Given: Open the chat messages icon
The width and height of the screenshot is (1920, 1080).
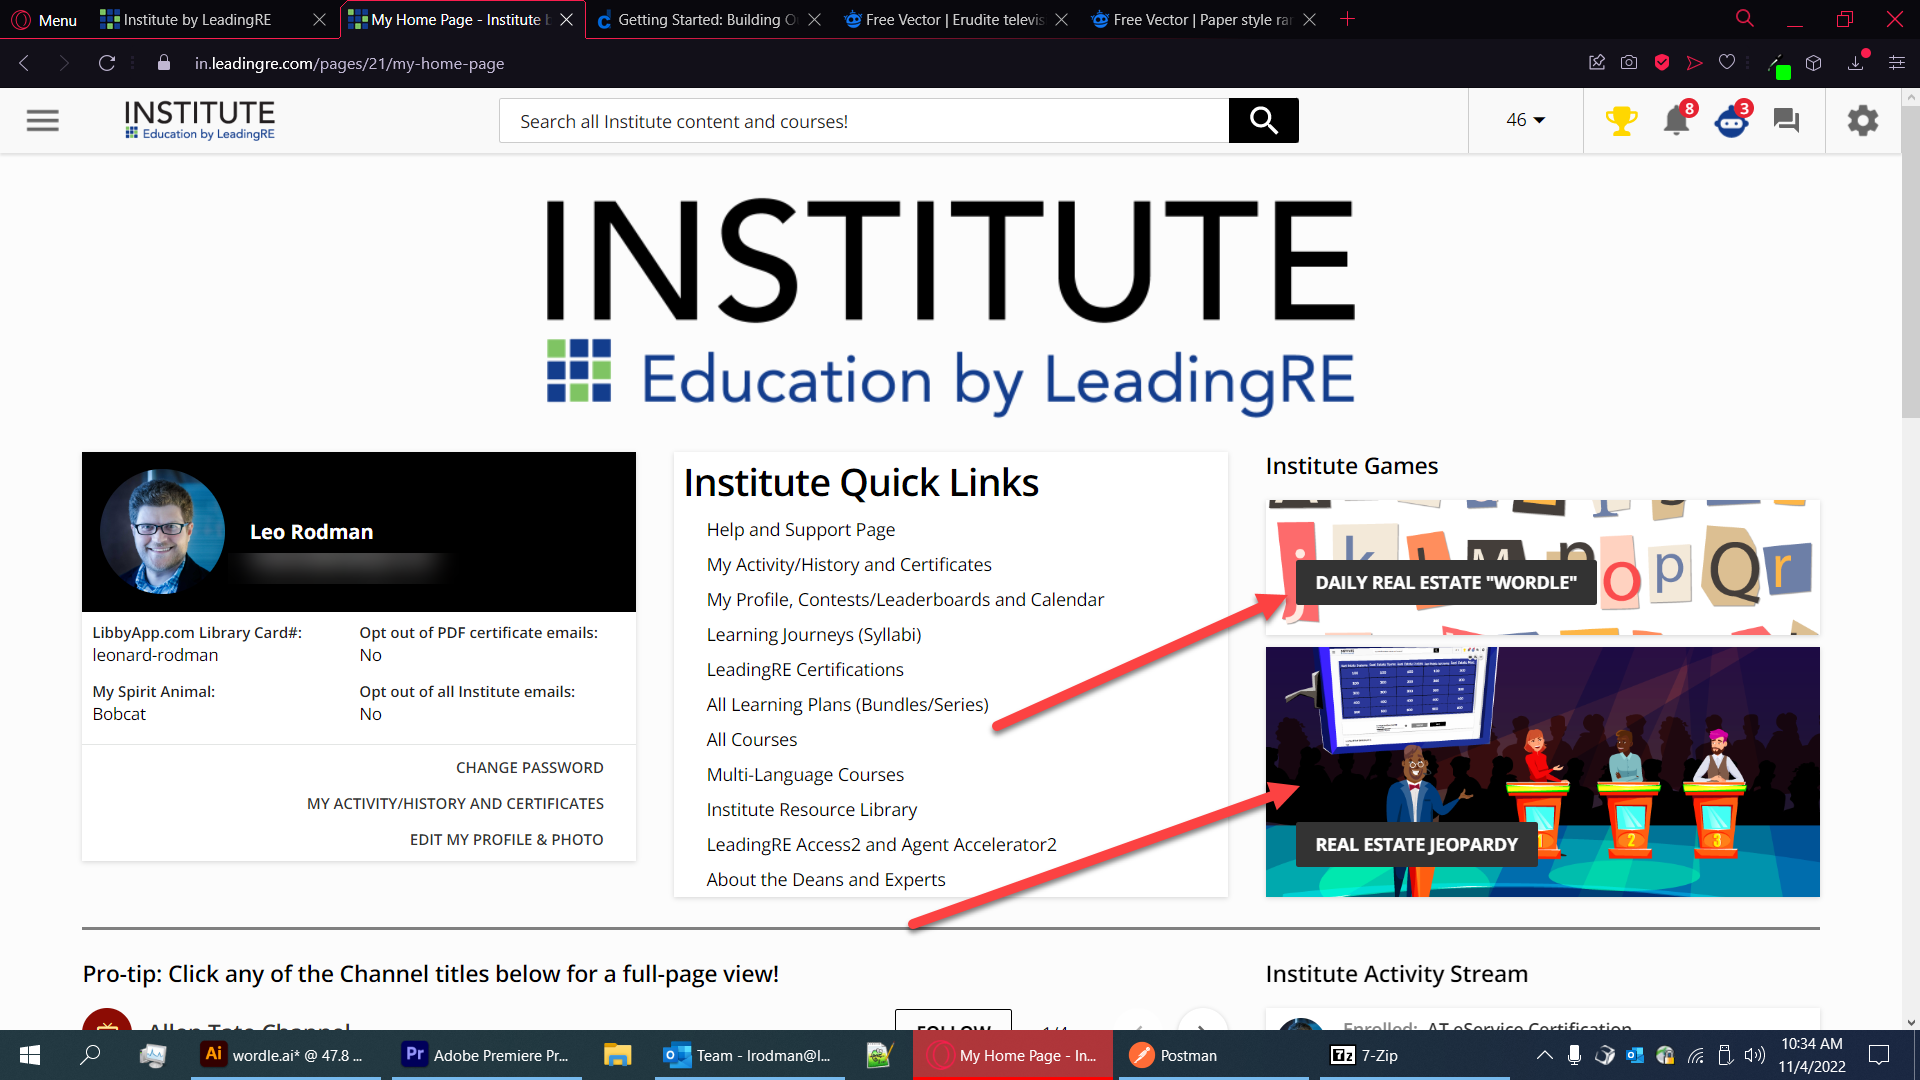Looking at the screenshot, I should coord(1786,121).
